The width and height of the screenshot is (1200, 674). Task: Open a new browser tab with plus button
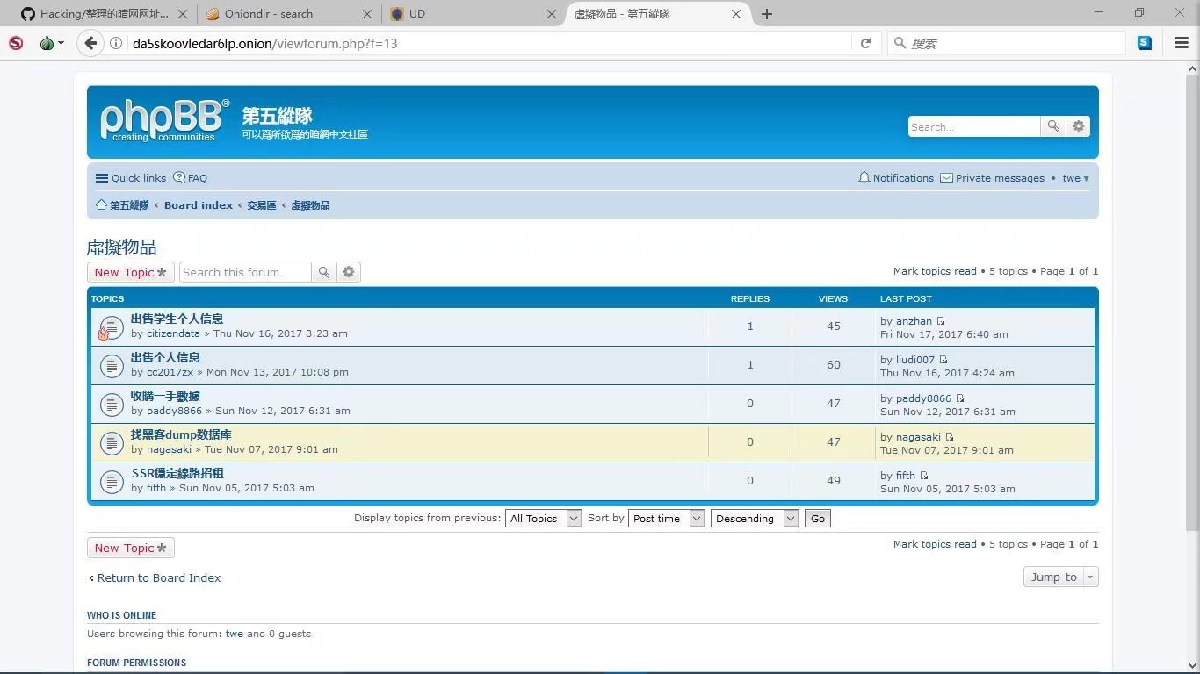(x=767, y=14)
